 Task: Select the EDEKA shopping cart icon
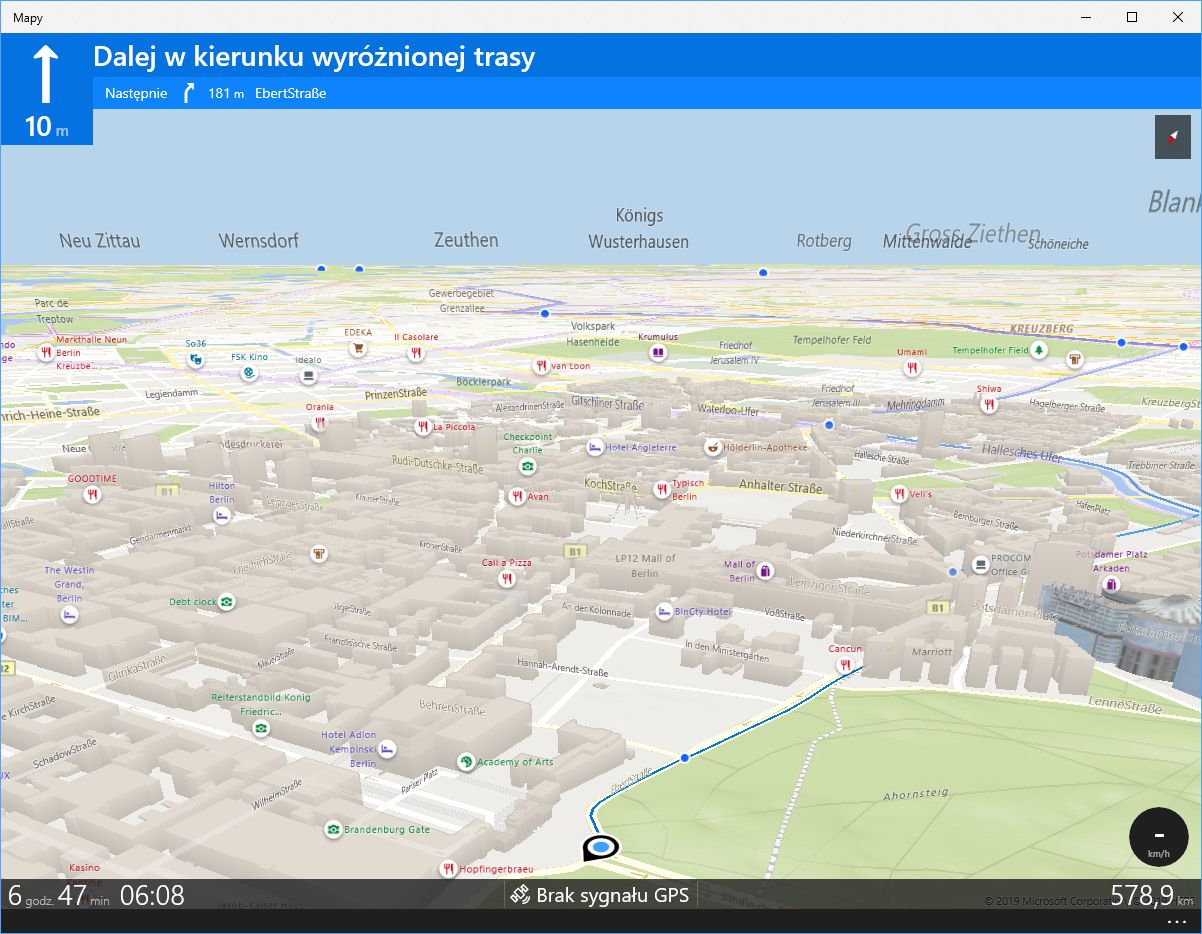(357, 349)
